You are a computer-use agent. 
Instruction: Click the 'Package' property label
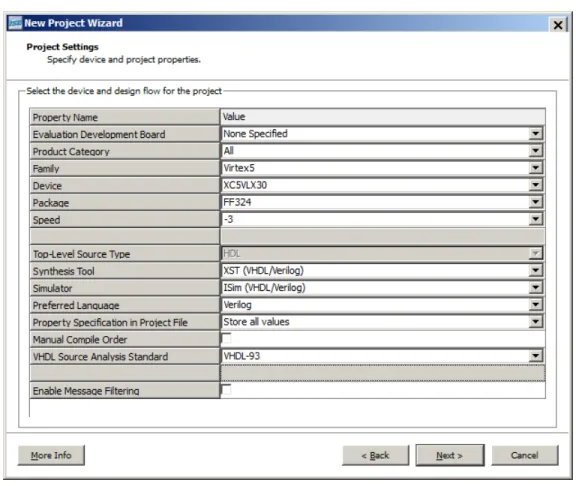pyautogui.click(x=51, y=203)
